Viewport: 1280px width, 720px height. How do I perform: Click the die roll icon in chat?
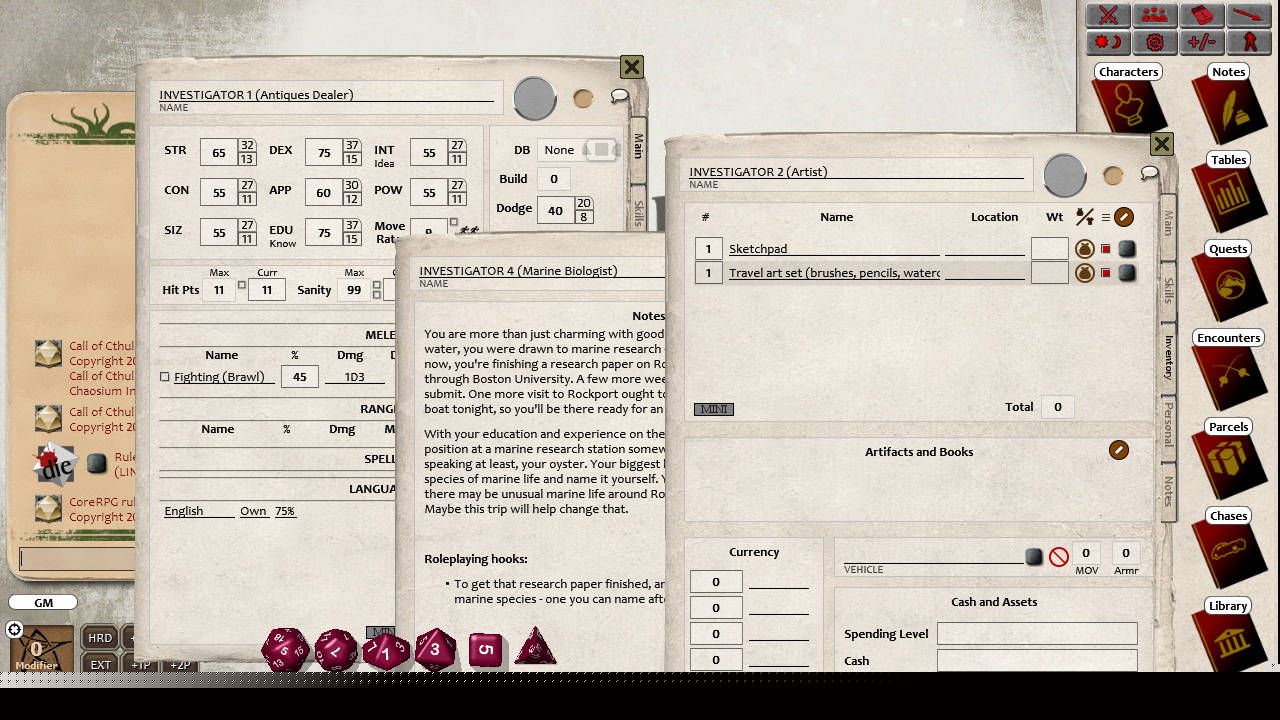click(x=56, y=464)
